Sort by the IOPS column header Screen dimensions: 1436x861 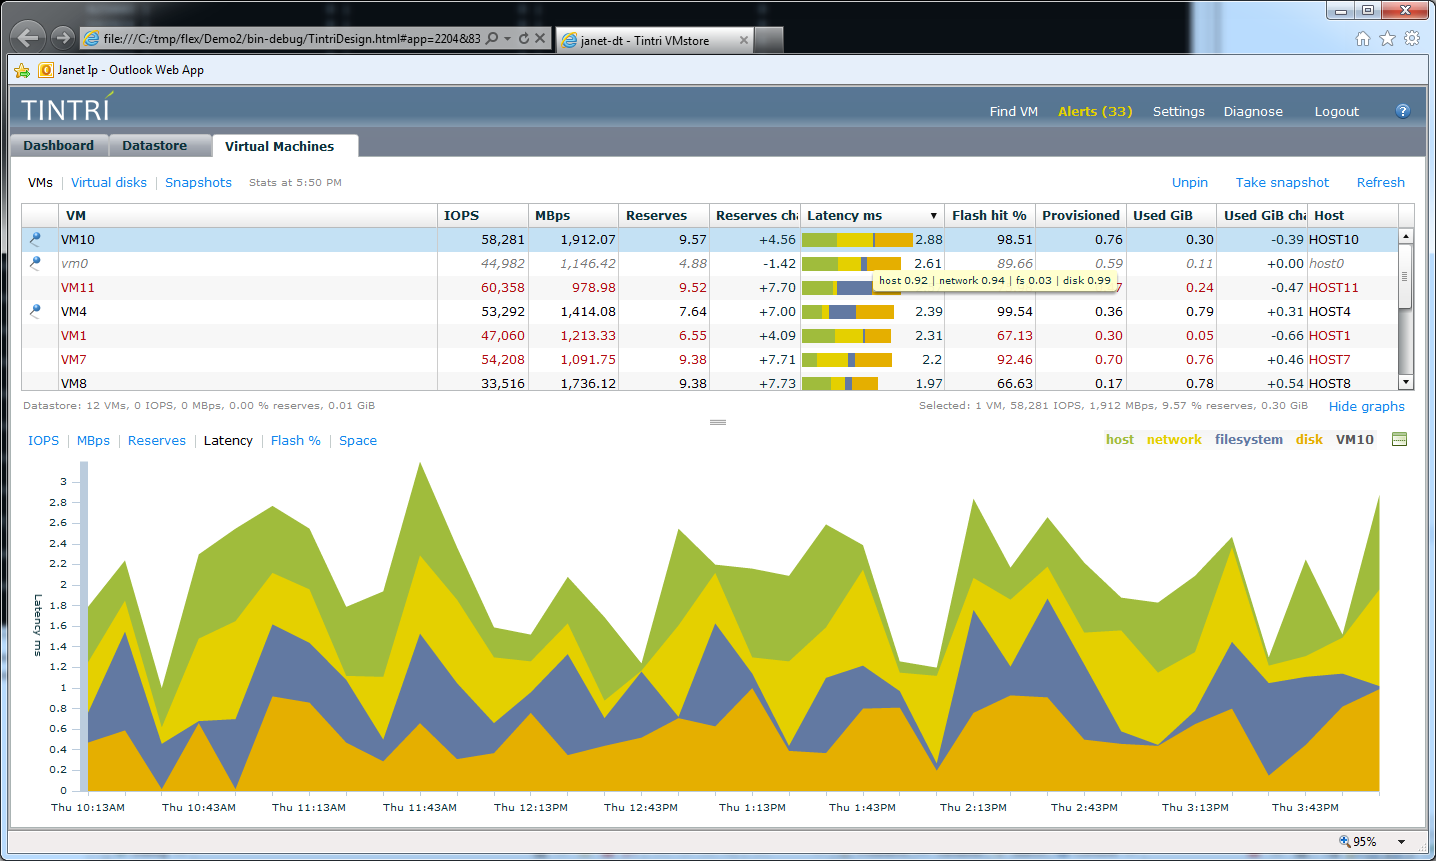click(x=482, y=215)
